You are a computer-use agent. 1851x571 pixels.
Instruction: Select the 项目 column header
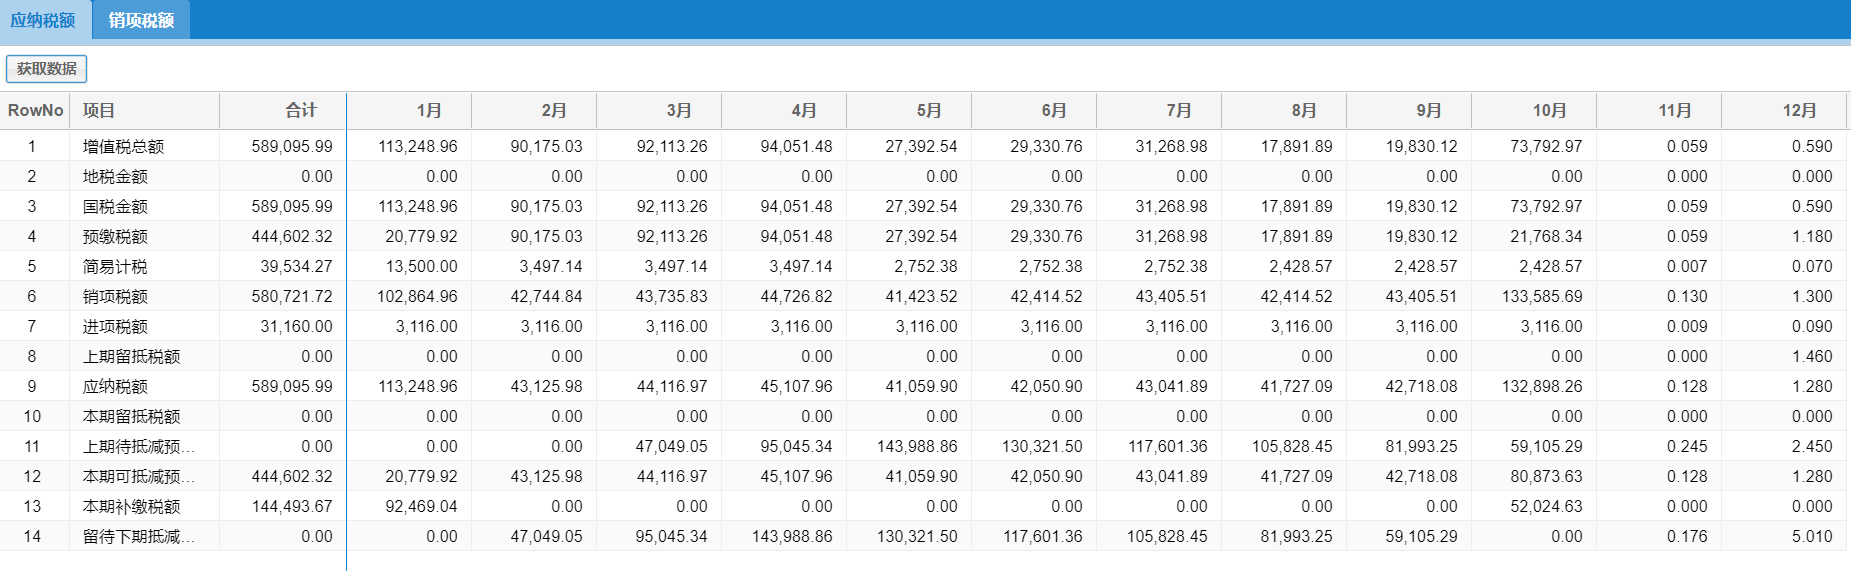[99, 110]
